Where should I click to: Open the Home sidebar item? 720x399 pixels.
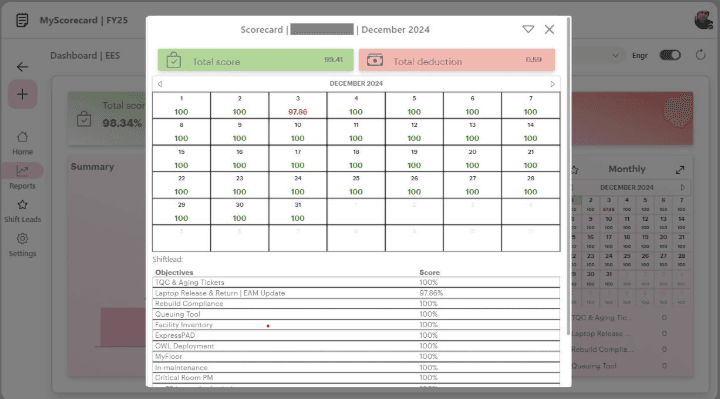pos(22,143)
